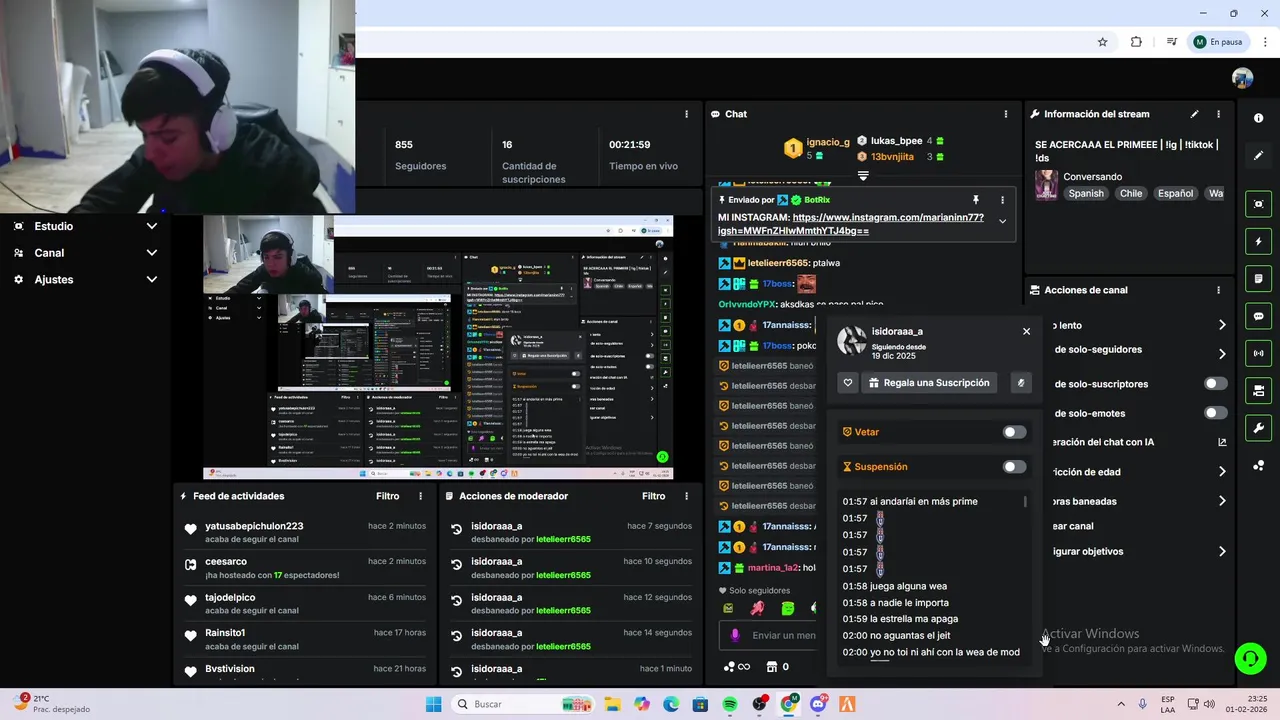The height and width of the screenshot is (720, 1280).
Task: Click the En pausa profile button
Action: [x=1217, y=42]
